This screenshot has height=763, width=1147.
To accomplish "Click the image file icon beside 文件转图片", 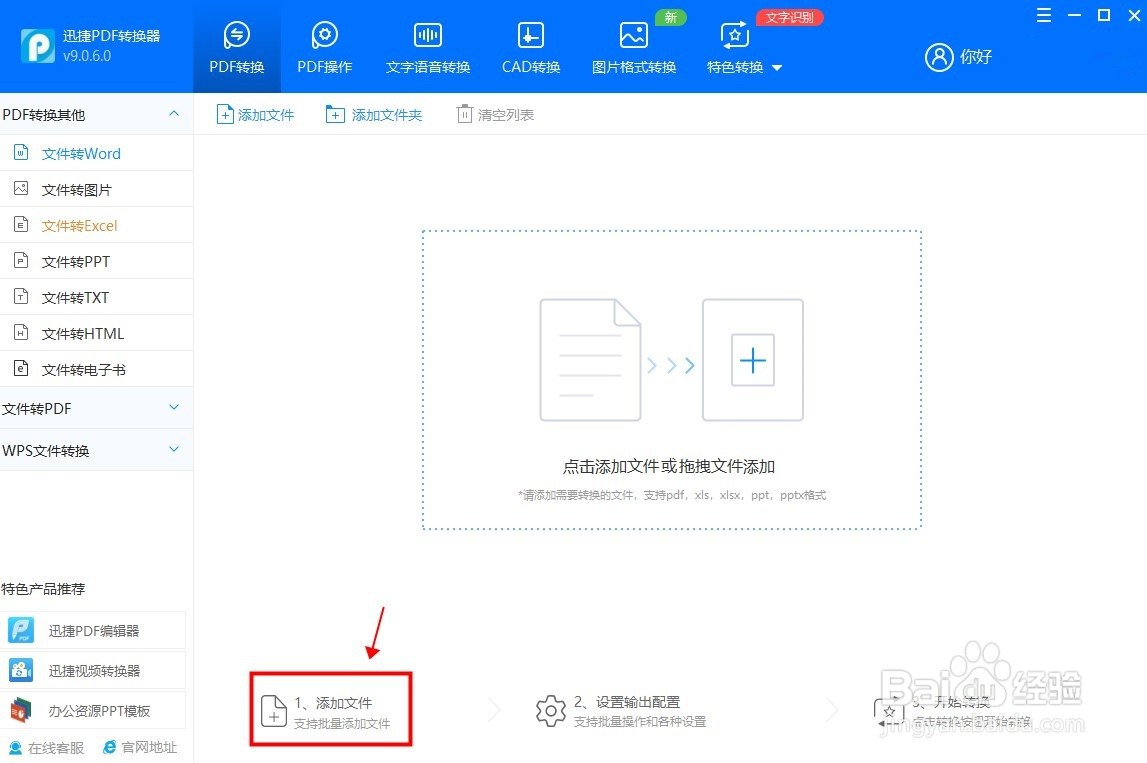I will (21, 189).
